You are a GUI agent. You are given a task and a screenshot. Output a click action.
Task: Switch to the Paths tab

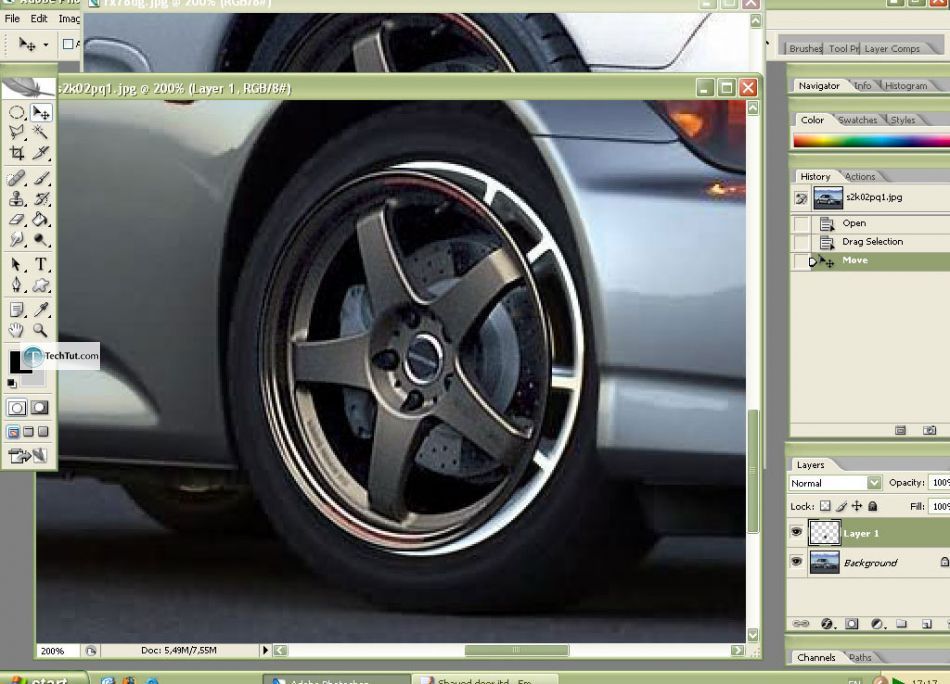860,657
